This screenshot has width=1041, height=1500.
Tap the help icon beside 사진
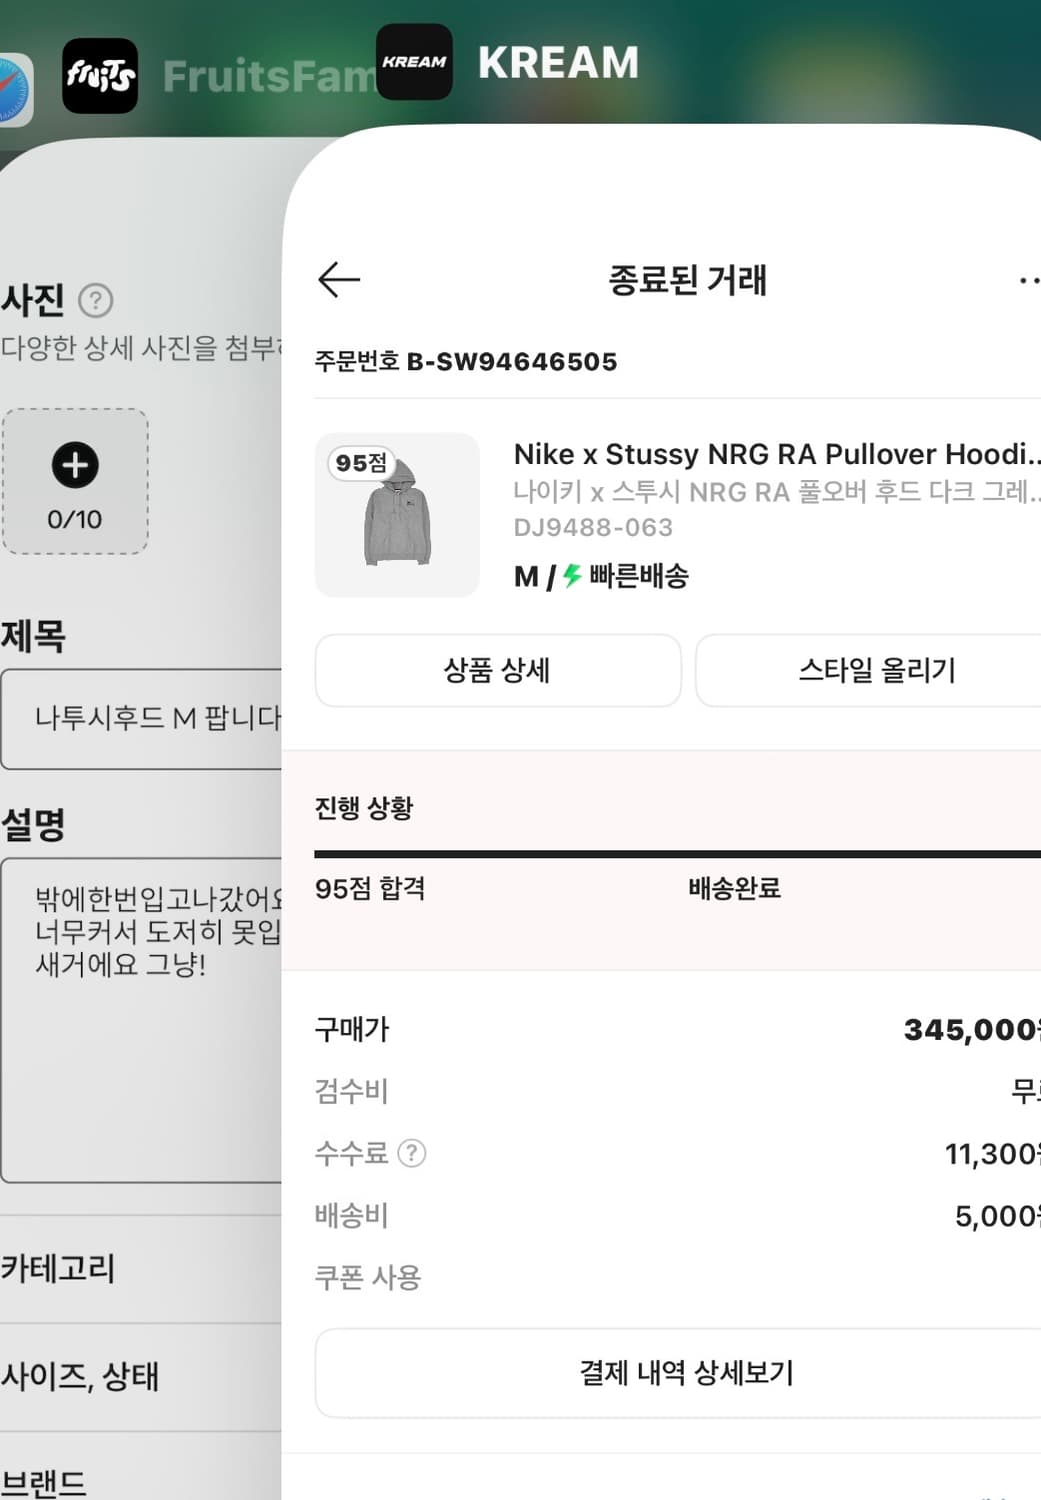click(x=96, y=300)
